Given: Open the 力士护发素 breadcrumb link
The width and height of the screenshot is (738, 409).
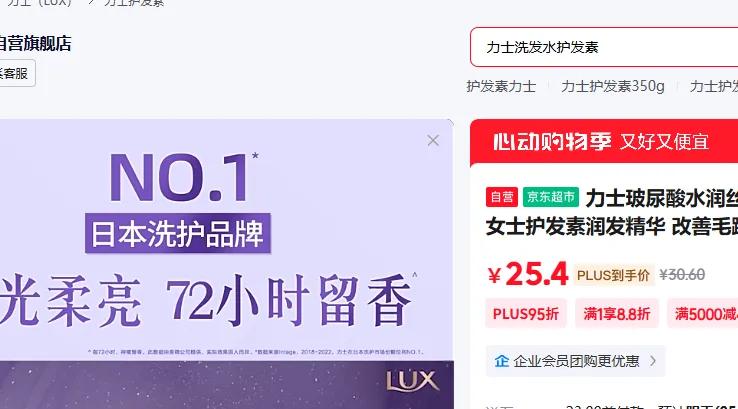Looking at the screenshot, I should coord(134,2).
